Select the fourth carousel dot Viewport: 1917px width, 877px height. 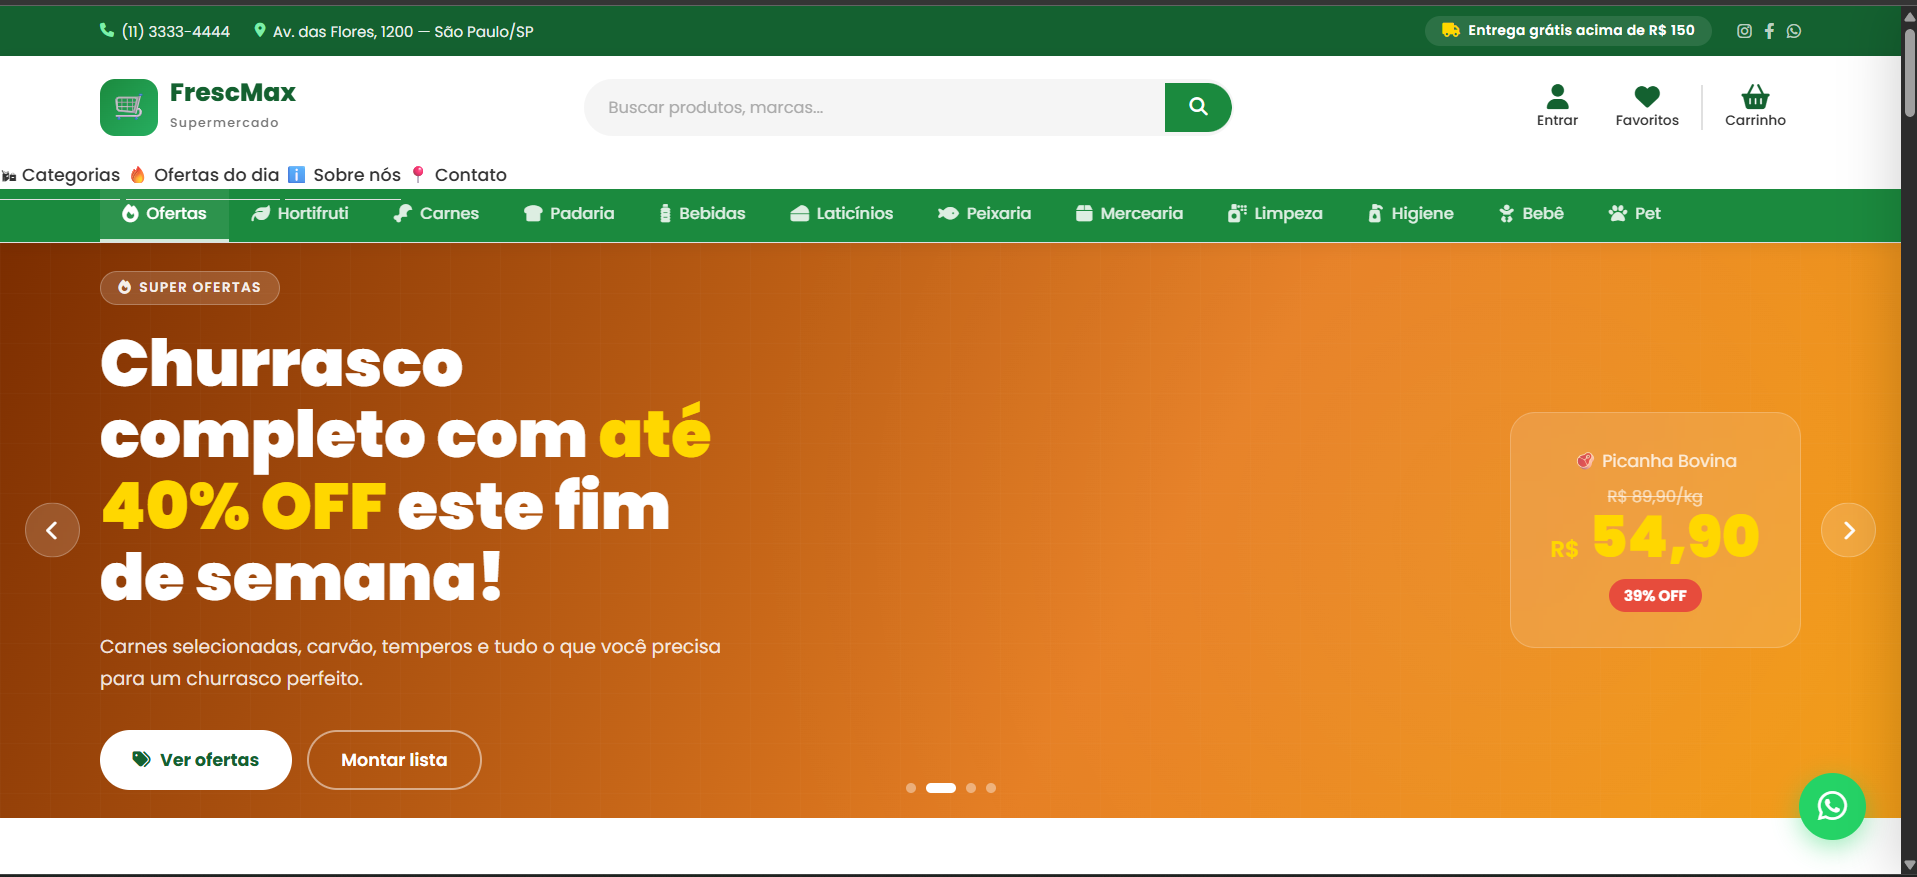click(x=991, y=788)
